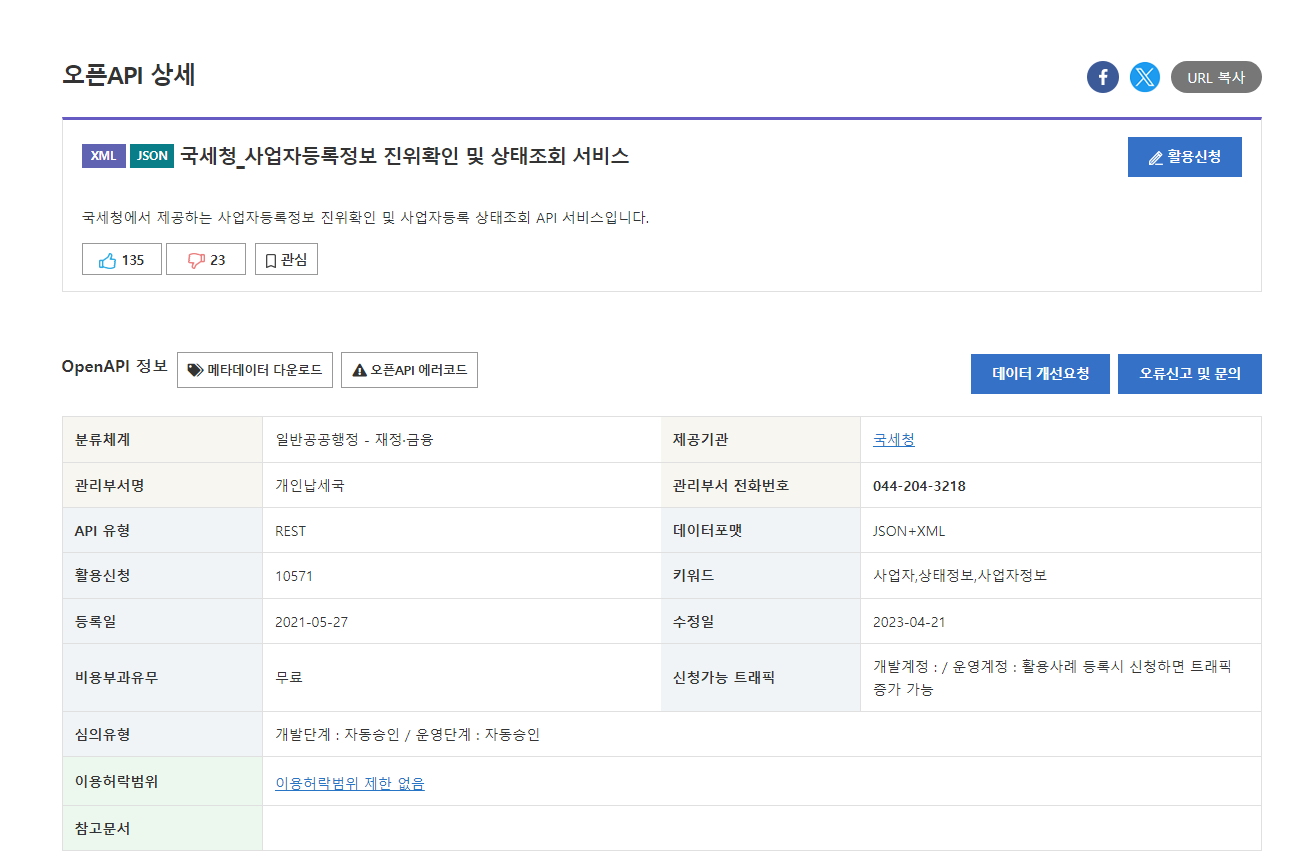Click the 이용허락범위 header cell
The height and width of the screenshot is (865, 1311).
tap(162, 781)
